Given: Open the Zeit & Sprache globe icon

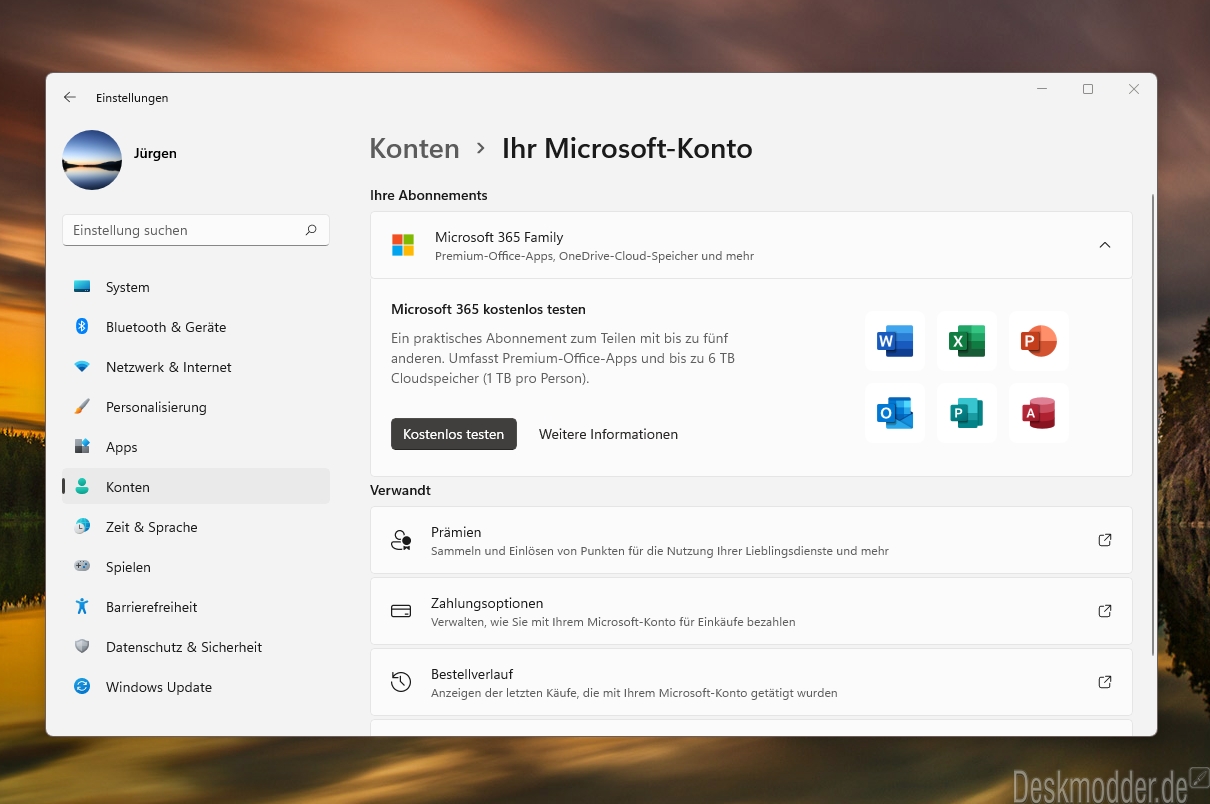Looking at the screenshot, I should point(82,527).
